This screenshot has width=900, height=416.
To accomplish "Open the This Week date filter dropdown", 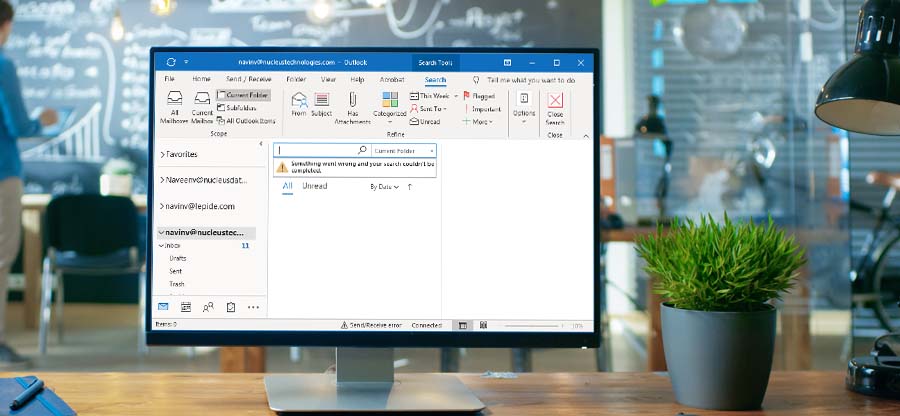I will click(434, 96).
